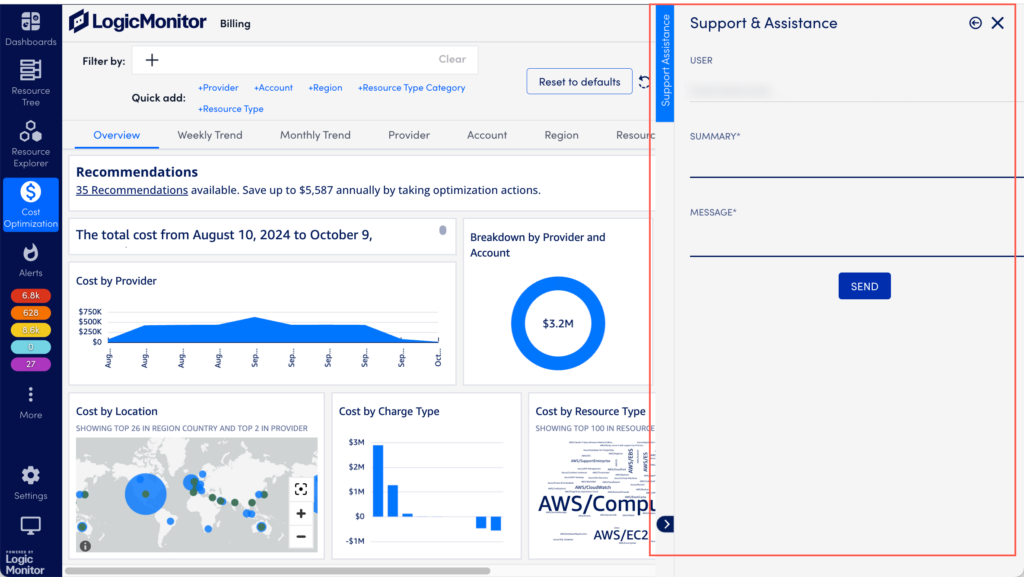This screenshot has width=1024, height=577.
Task: Click the More icon in the sidebar
Action: click(30, 396)
